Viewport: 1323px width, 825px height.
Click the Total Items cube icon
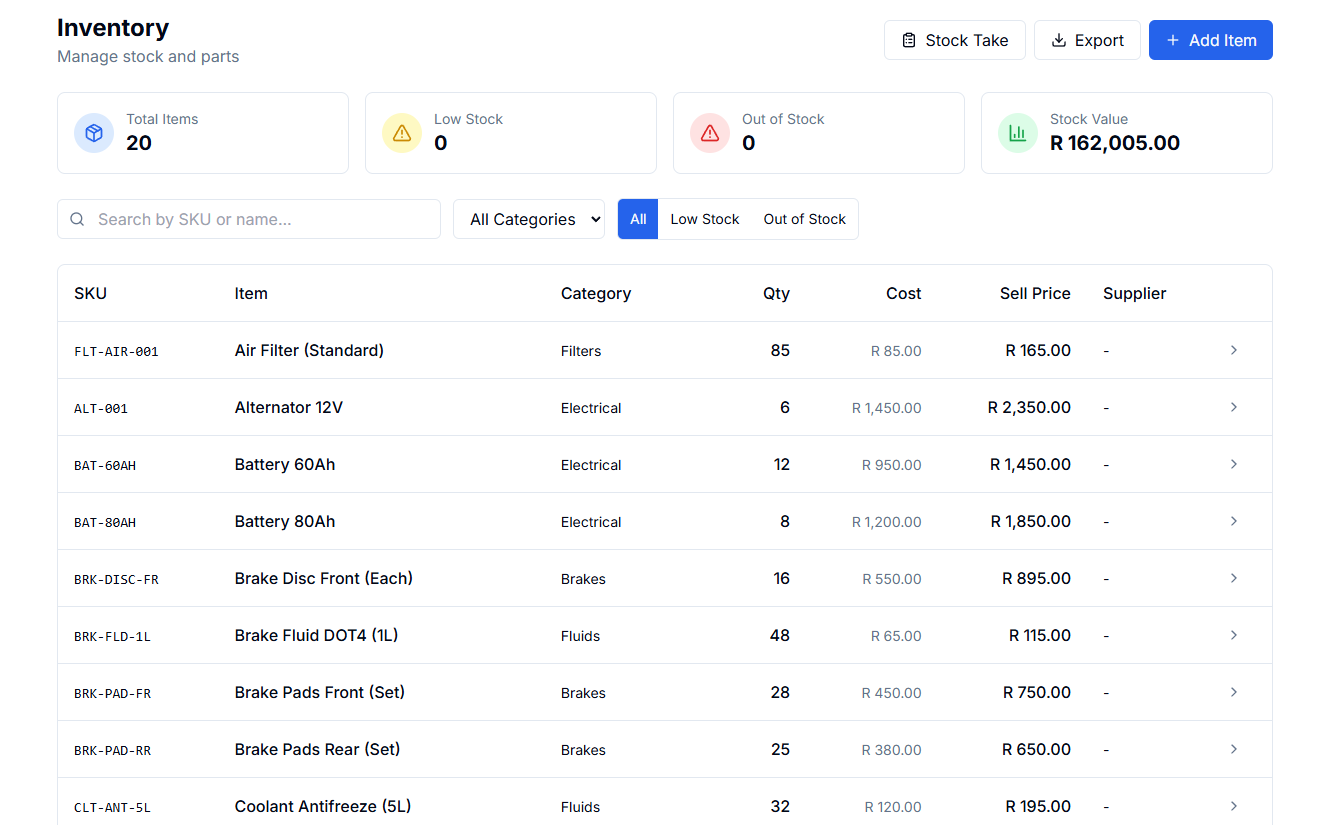[x=94, y=133]
